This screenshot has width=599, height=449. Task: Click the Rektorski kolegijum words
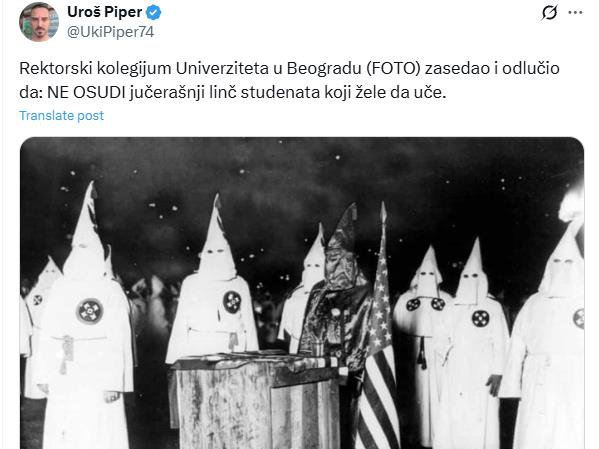pos(95,69)
